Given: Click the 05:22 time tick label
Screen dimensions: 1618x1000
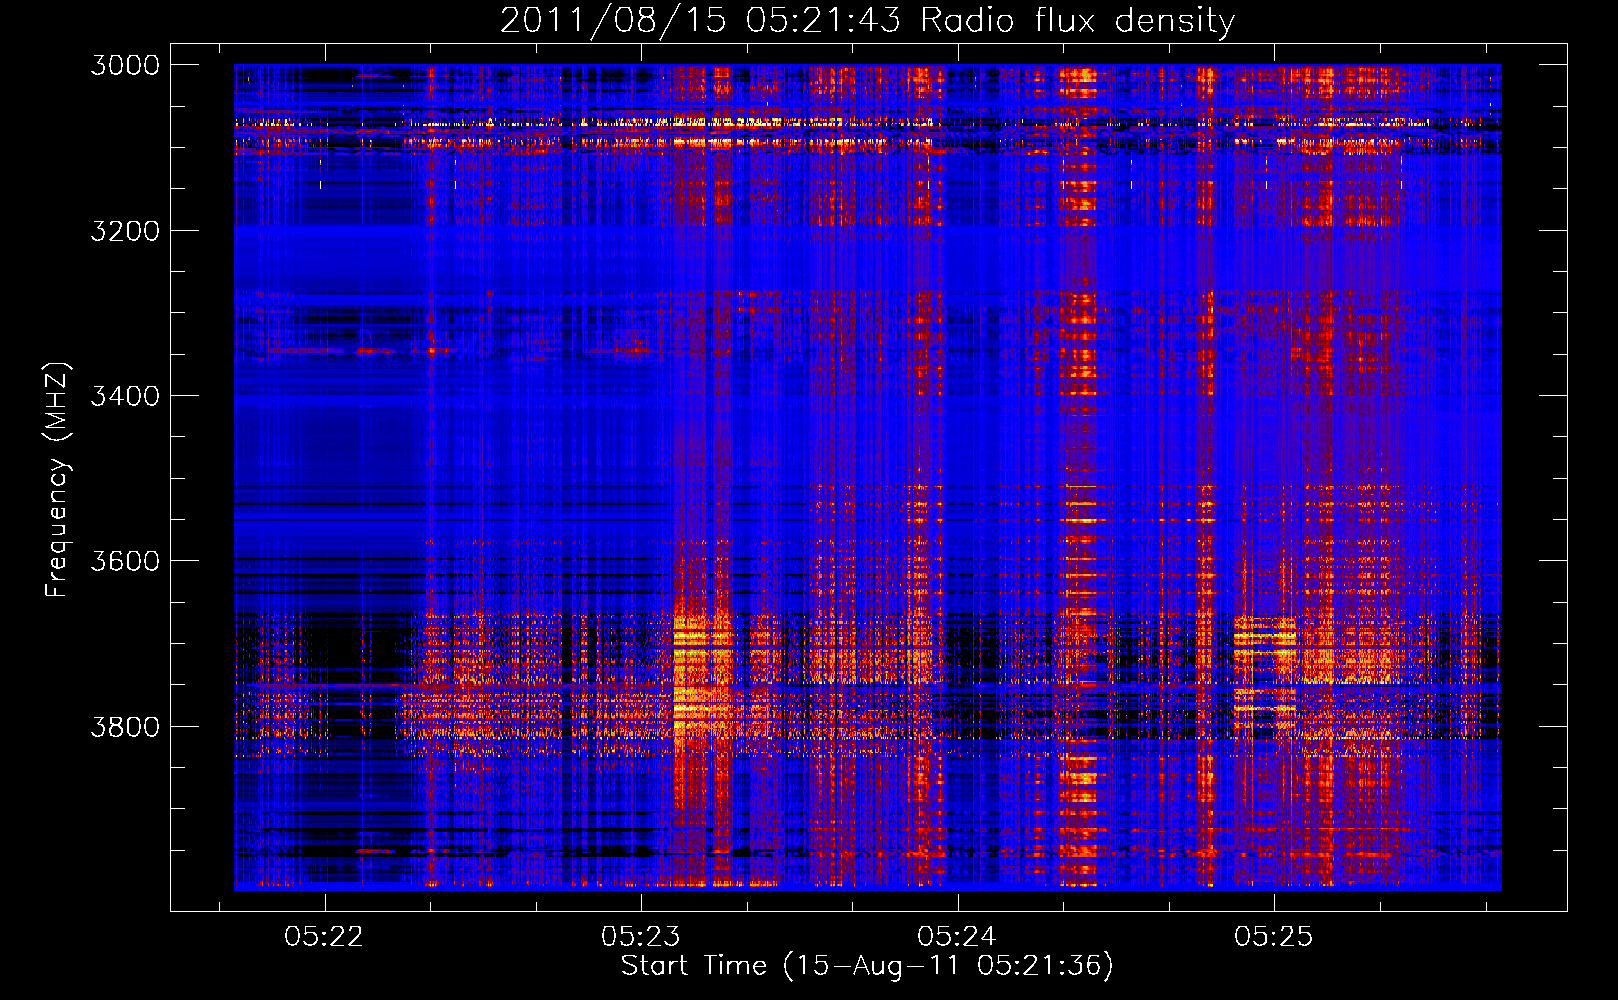Looking at the screenshot, I should [x=324, y=936].
